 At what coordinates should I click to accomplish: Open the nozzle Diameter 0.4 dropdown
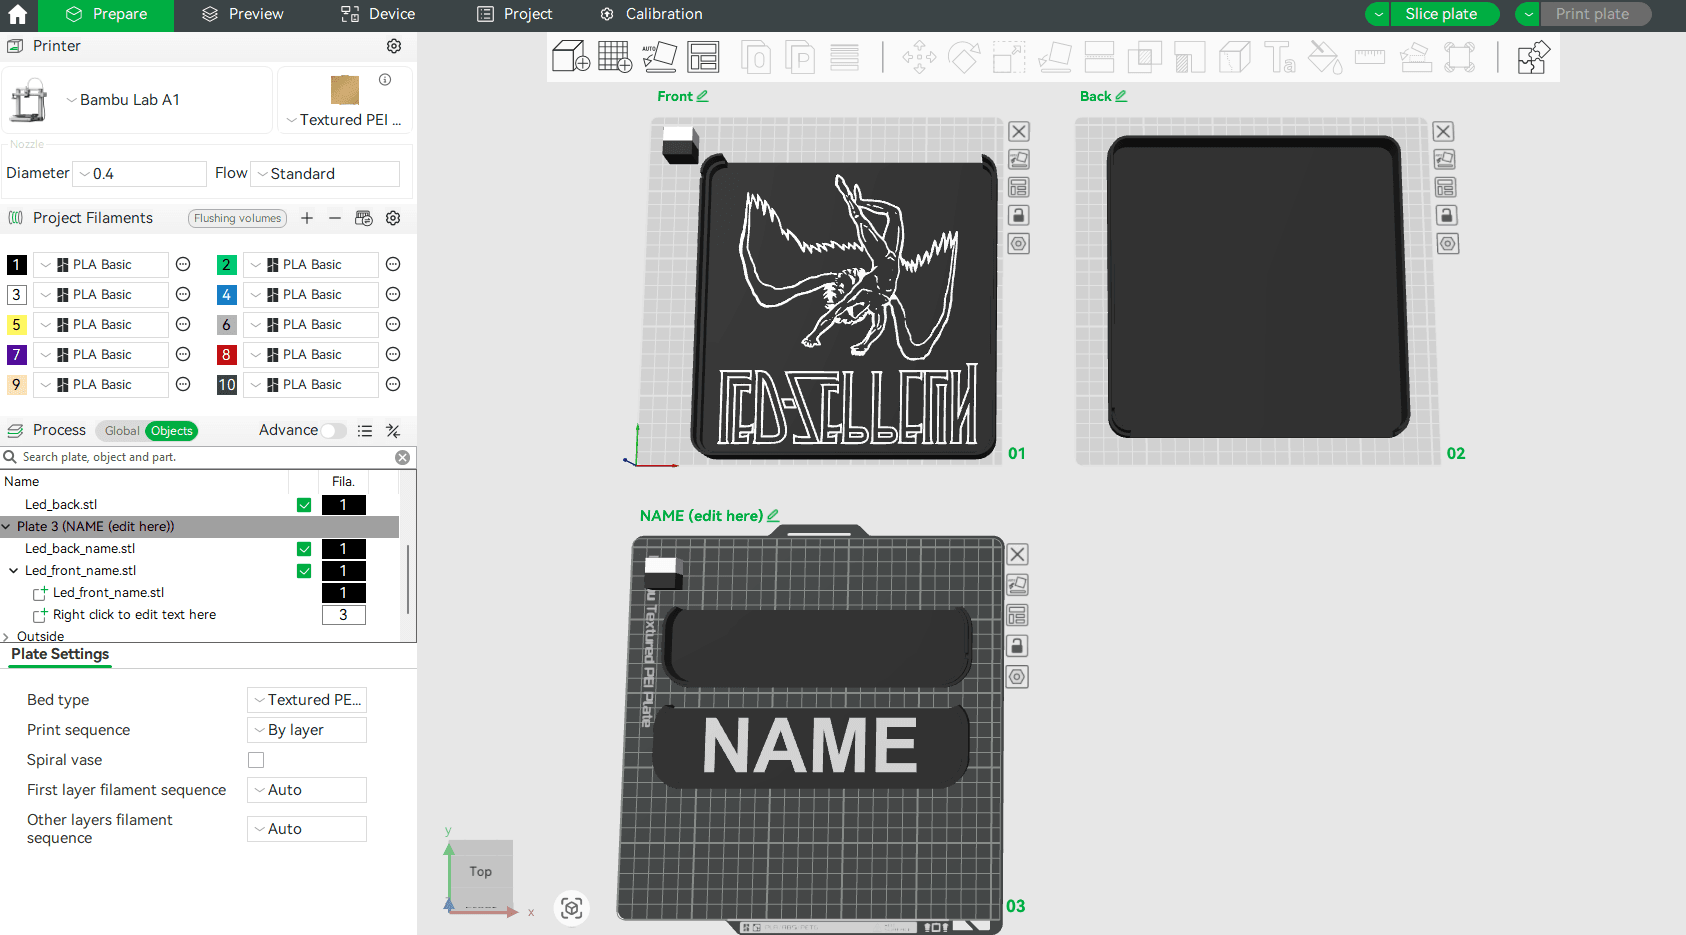tap(139, 174)
